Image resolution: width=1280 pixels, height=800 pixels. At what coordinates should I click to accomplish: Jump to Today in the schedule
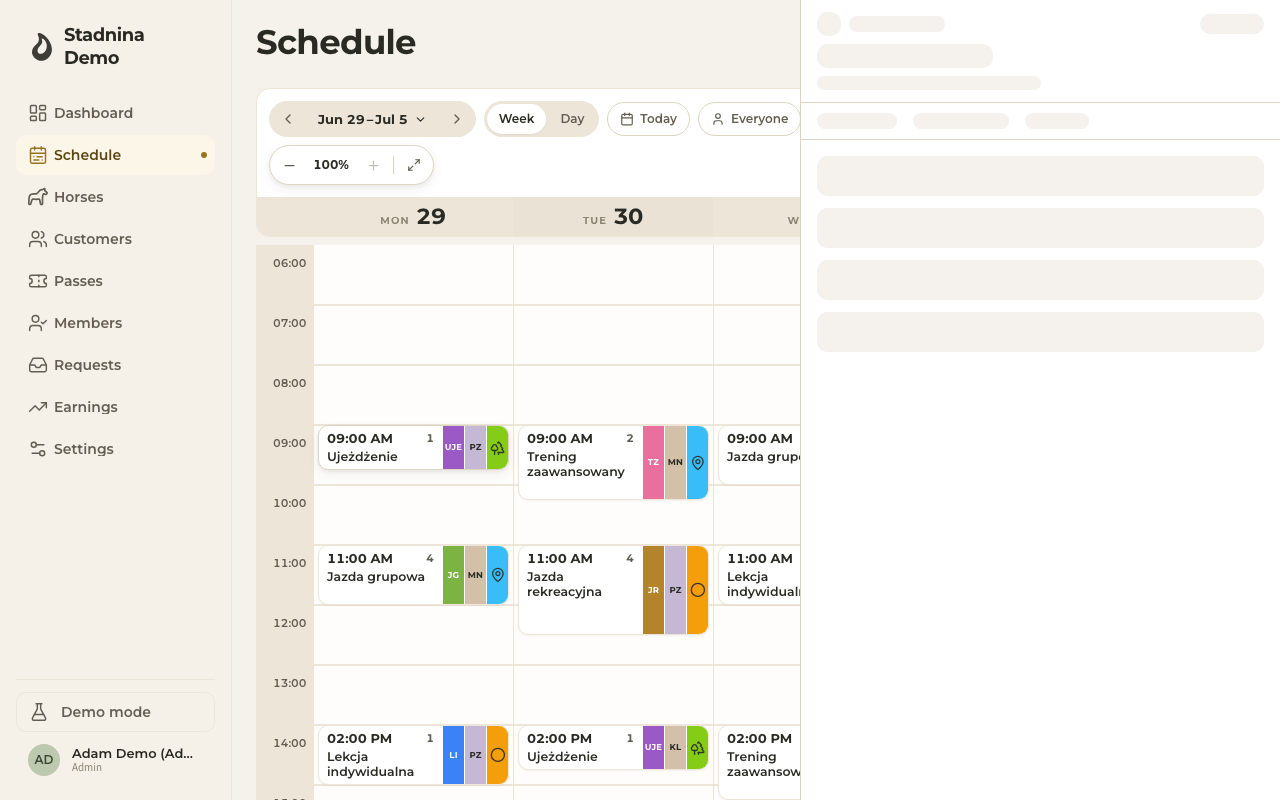(648, 119)
